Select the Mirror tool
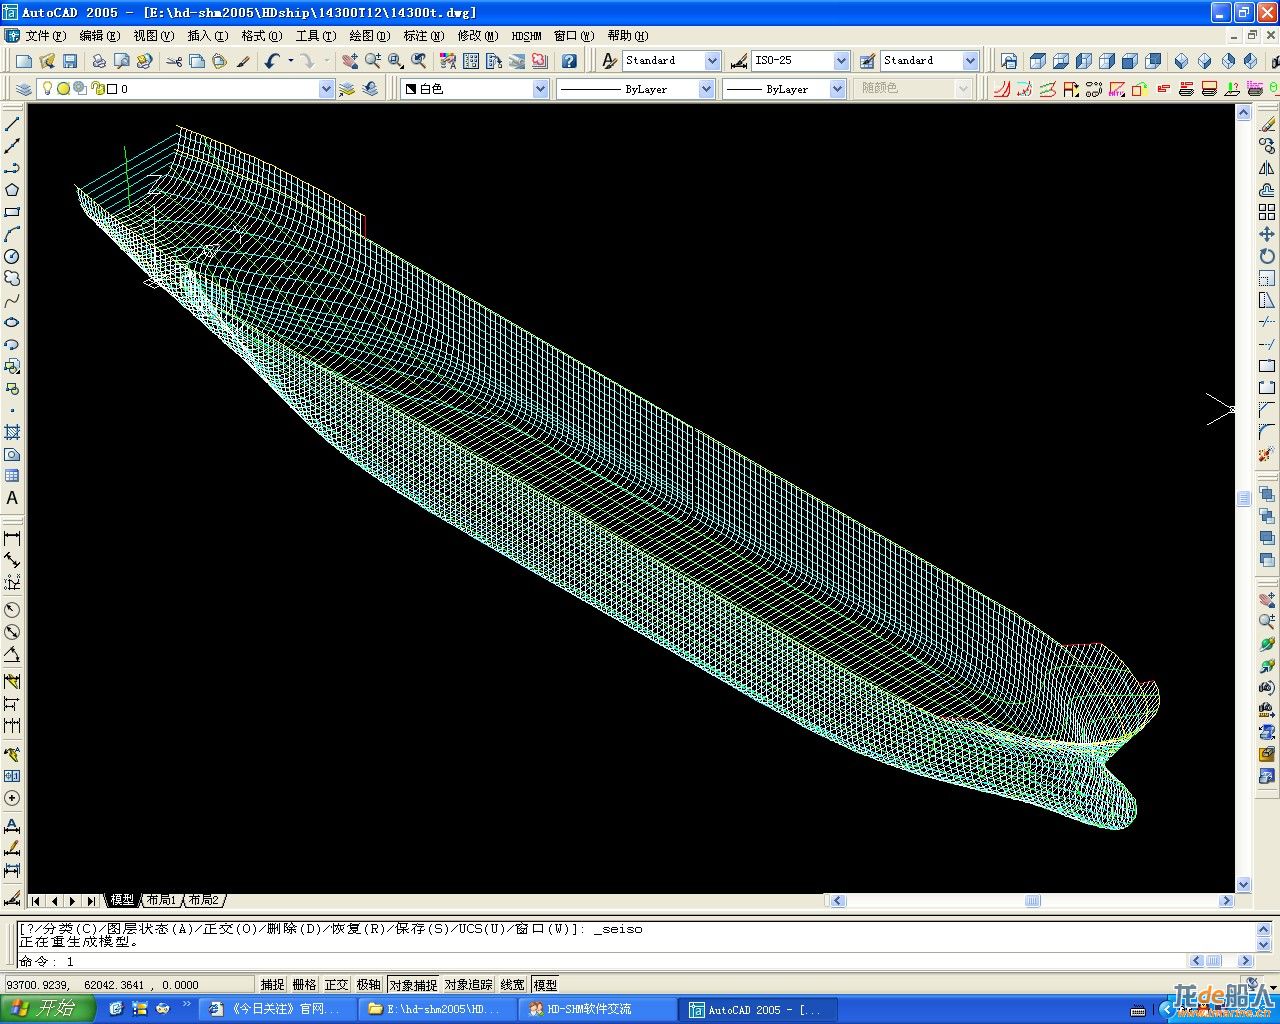The height and width of the screenshot is (1024, 1280). tap(1267, 168)
